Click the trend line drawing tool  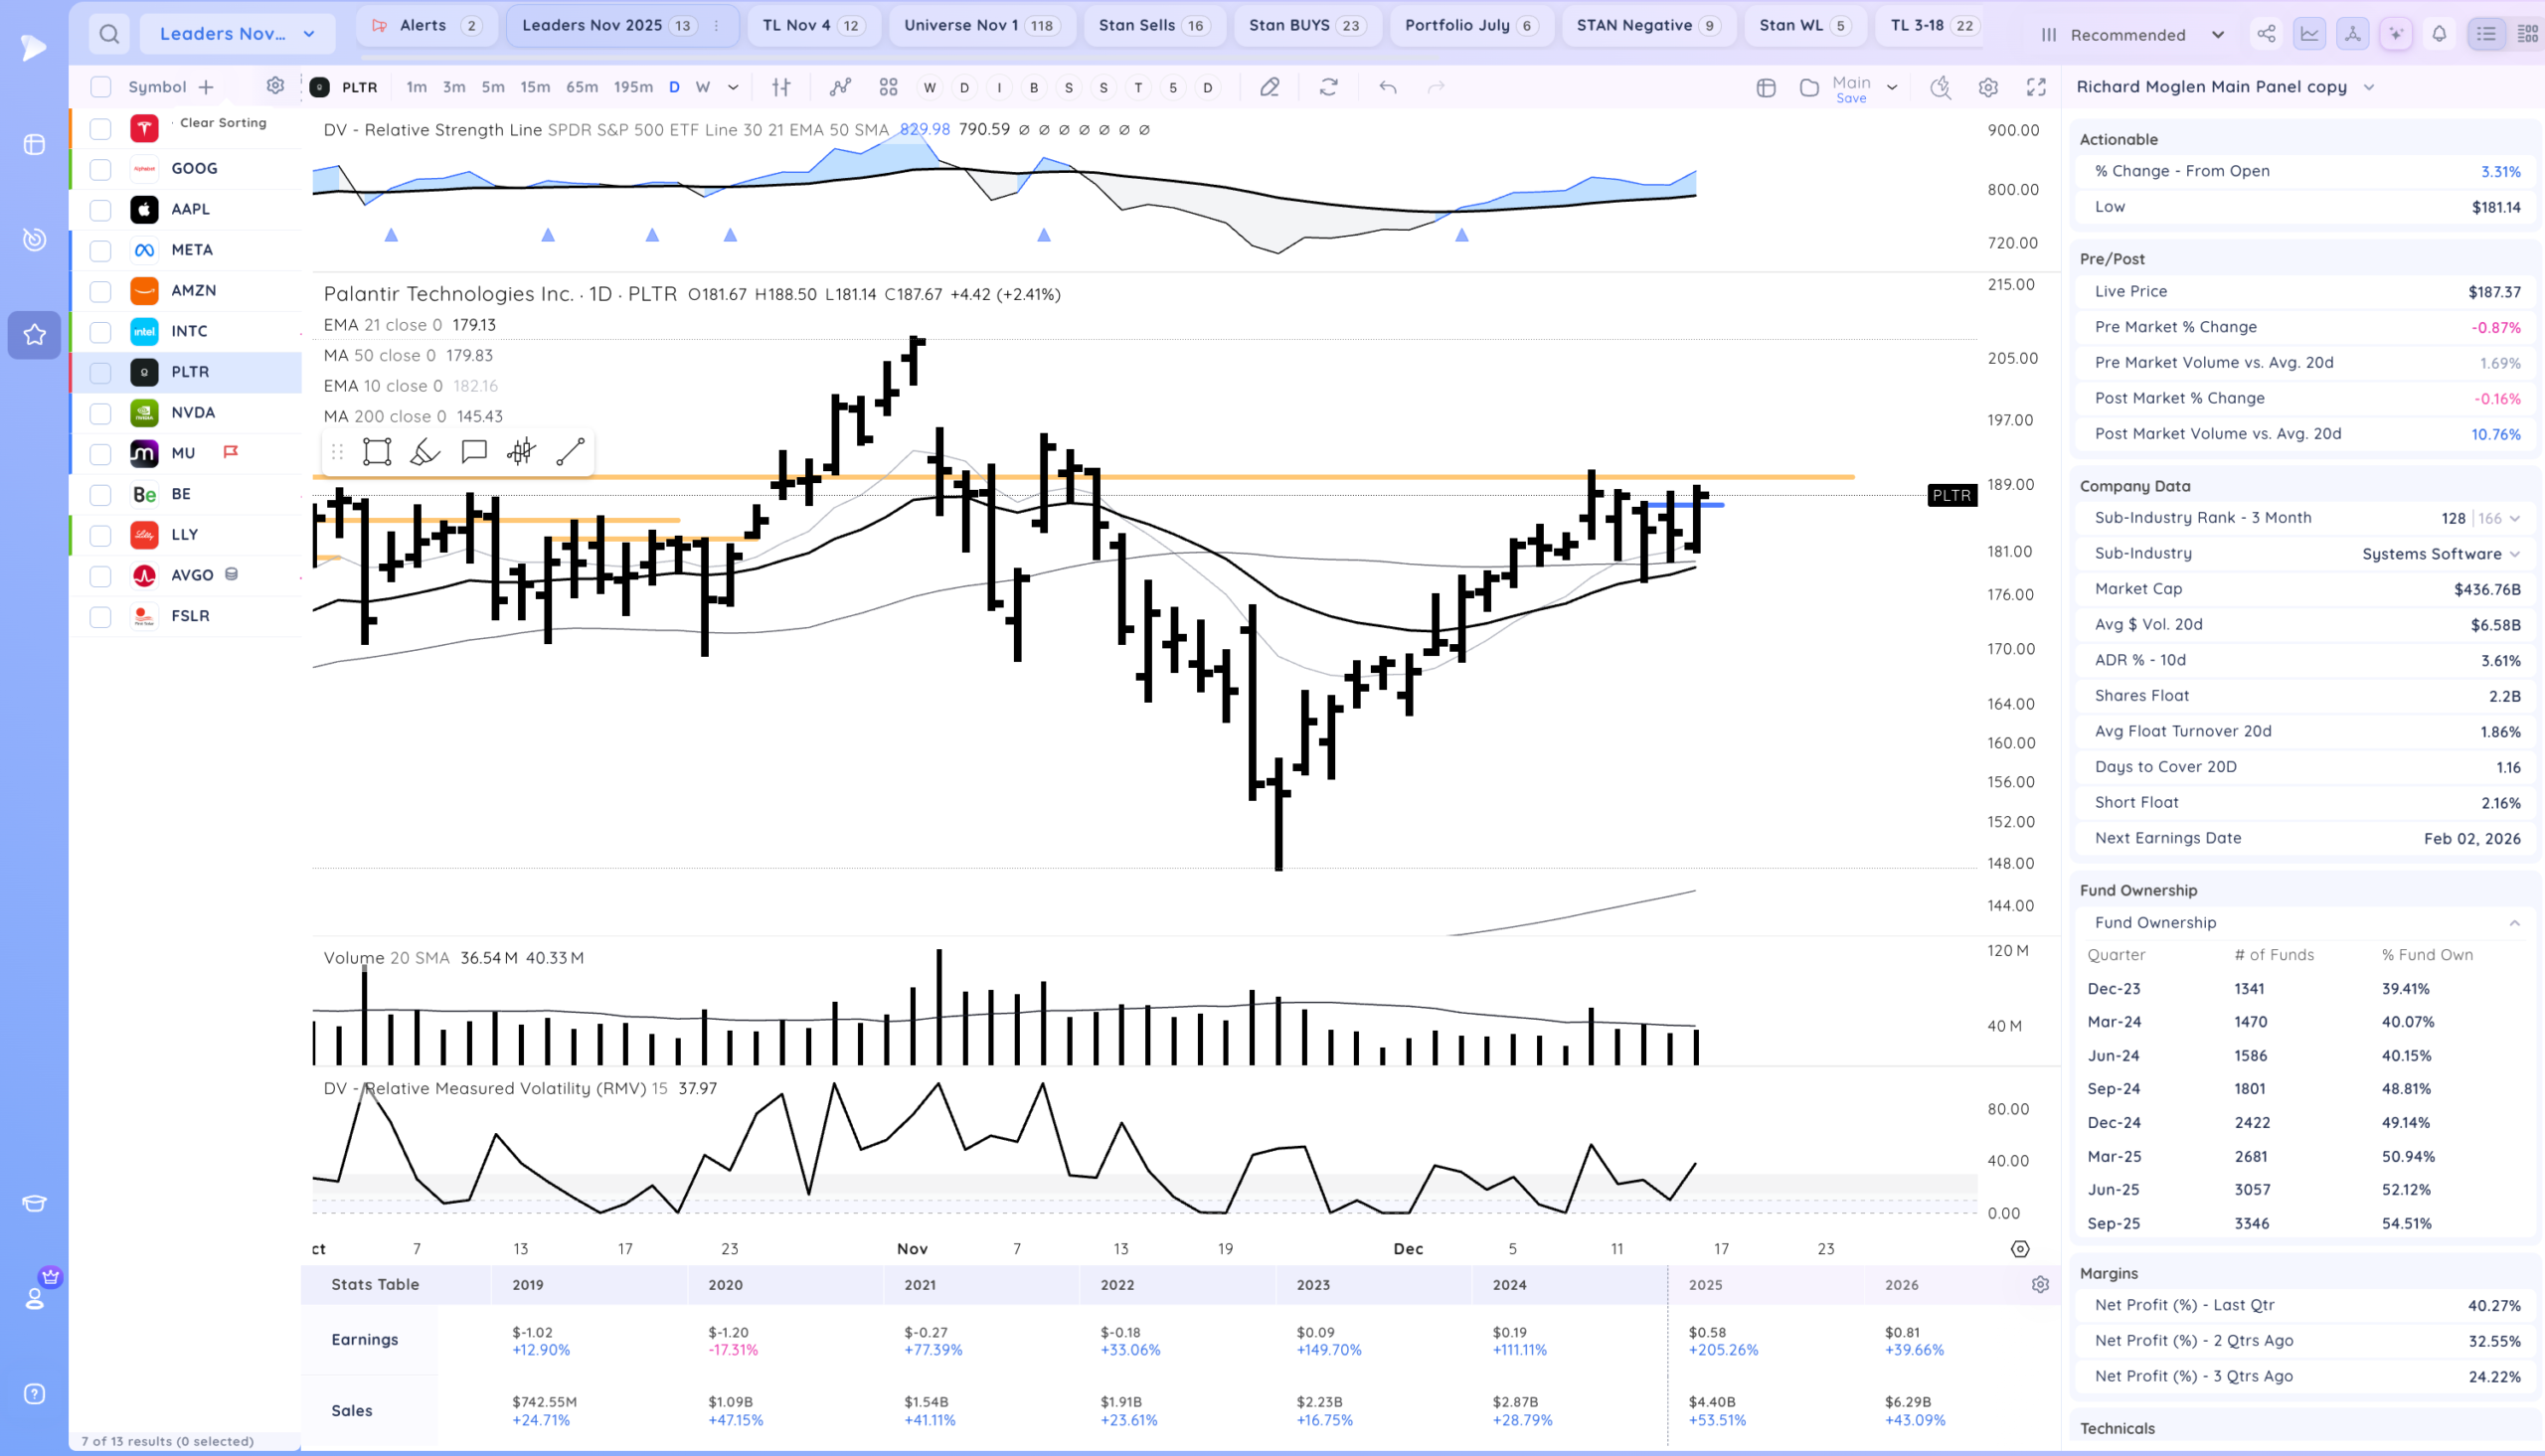coord(570,452)
